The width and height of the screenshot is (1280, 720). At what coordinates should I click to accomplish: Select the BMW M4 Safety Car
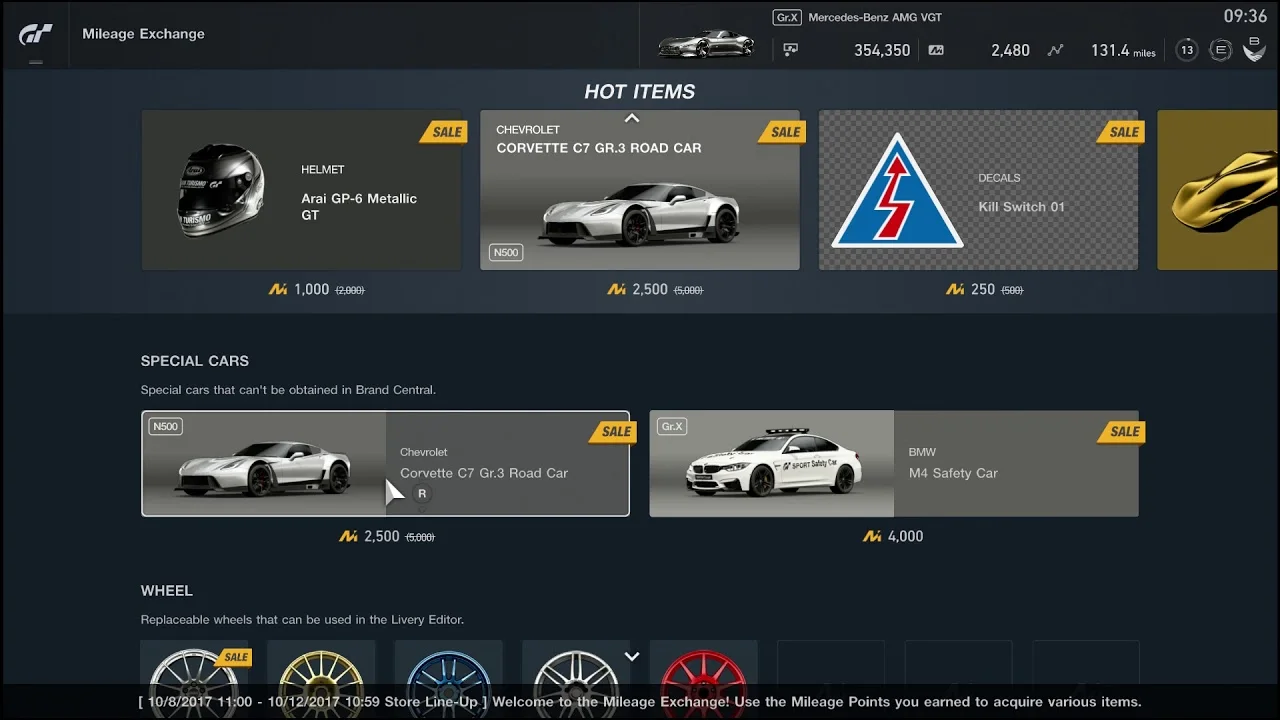coord(894,464)
